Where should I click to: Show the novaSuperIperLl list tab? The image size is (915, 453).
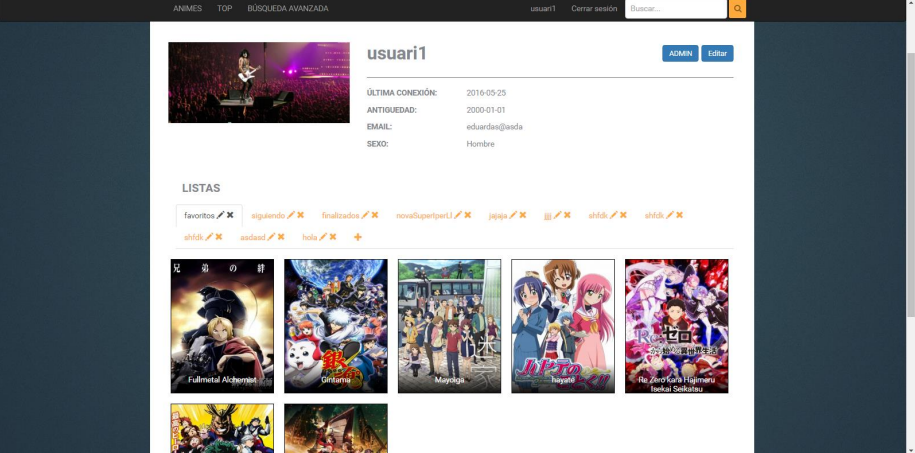424,215
